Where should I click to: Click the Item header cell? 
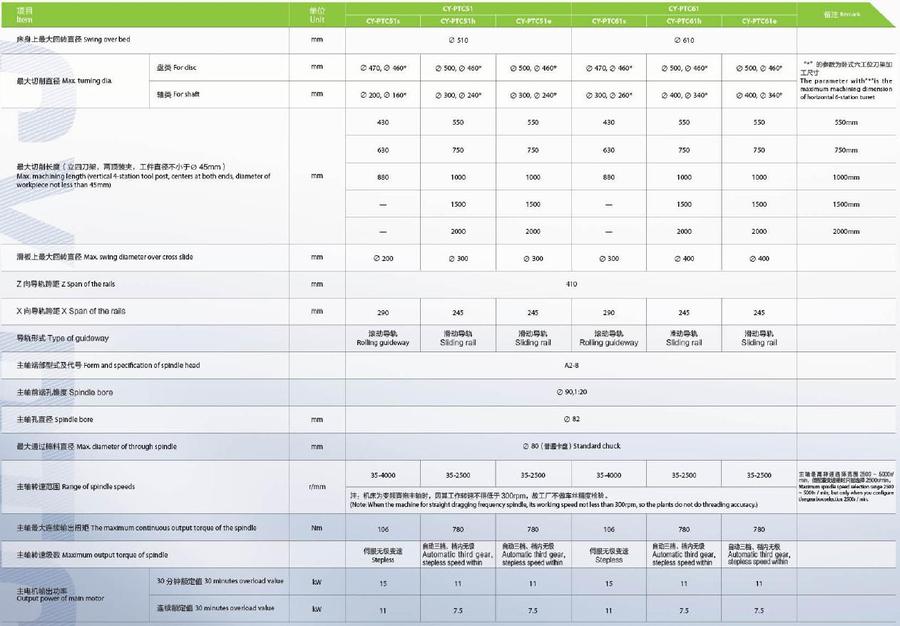tap(145, 15)
